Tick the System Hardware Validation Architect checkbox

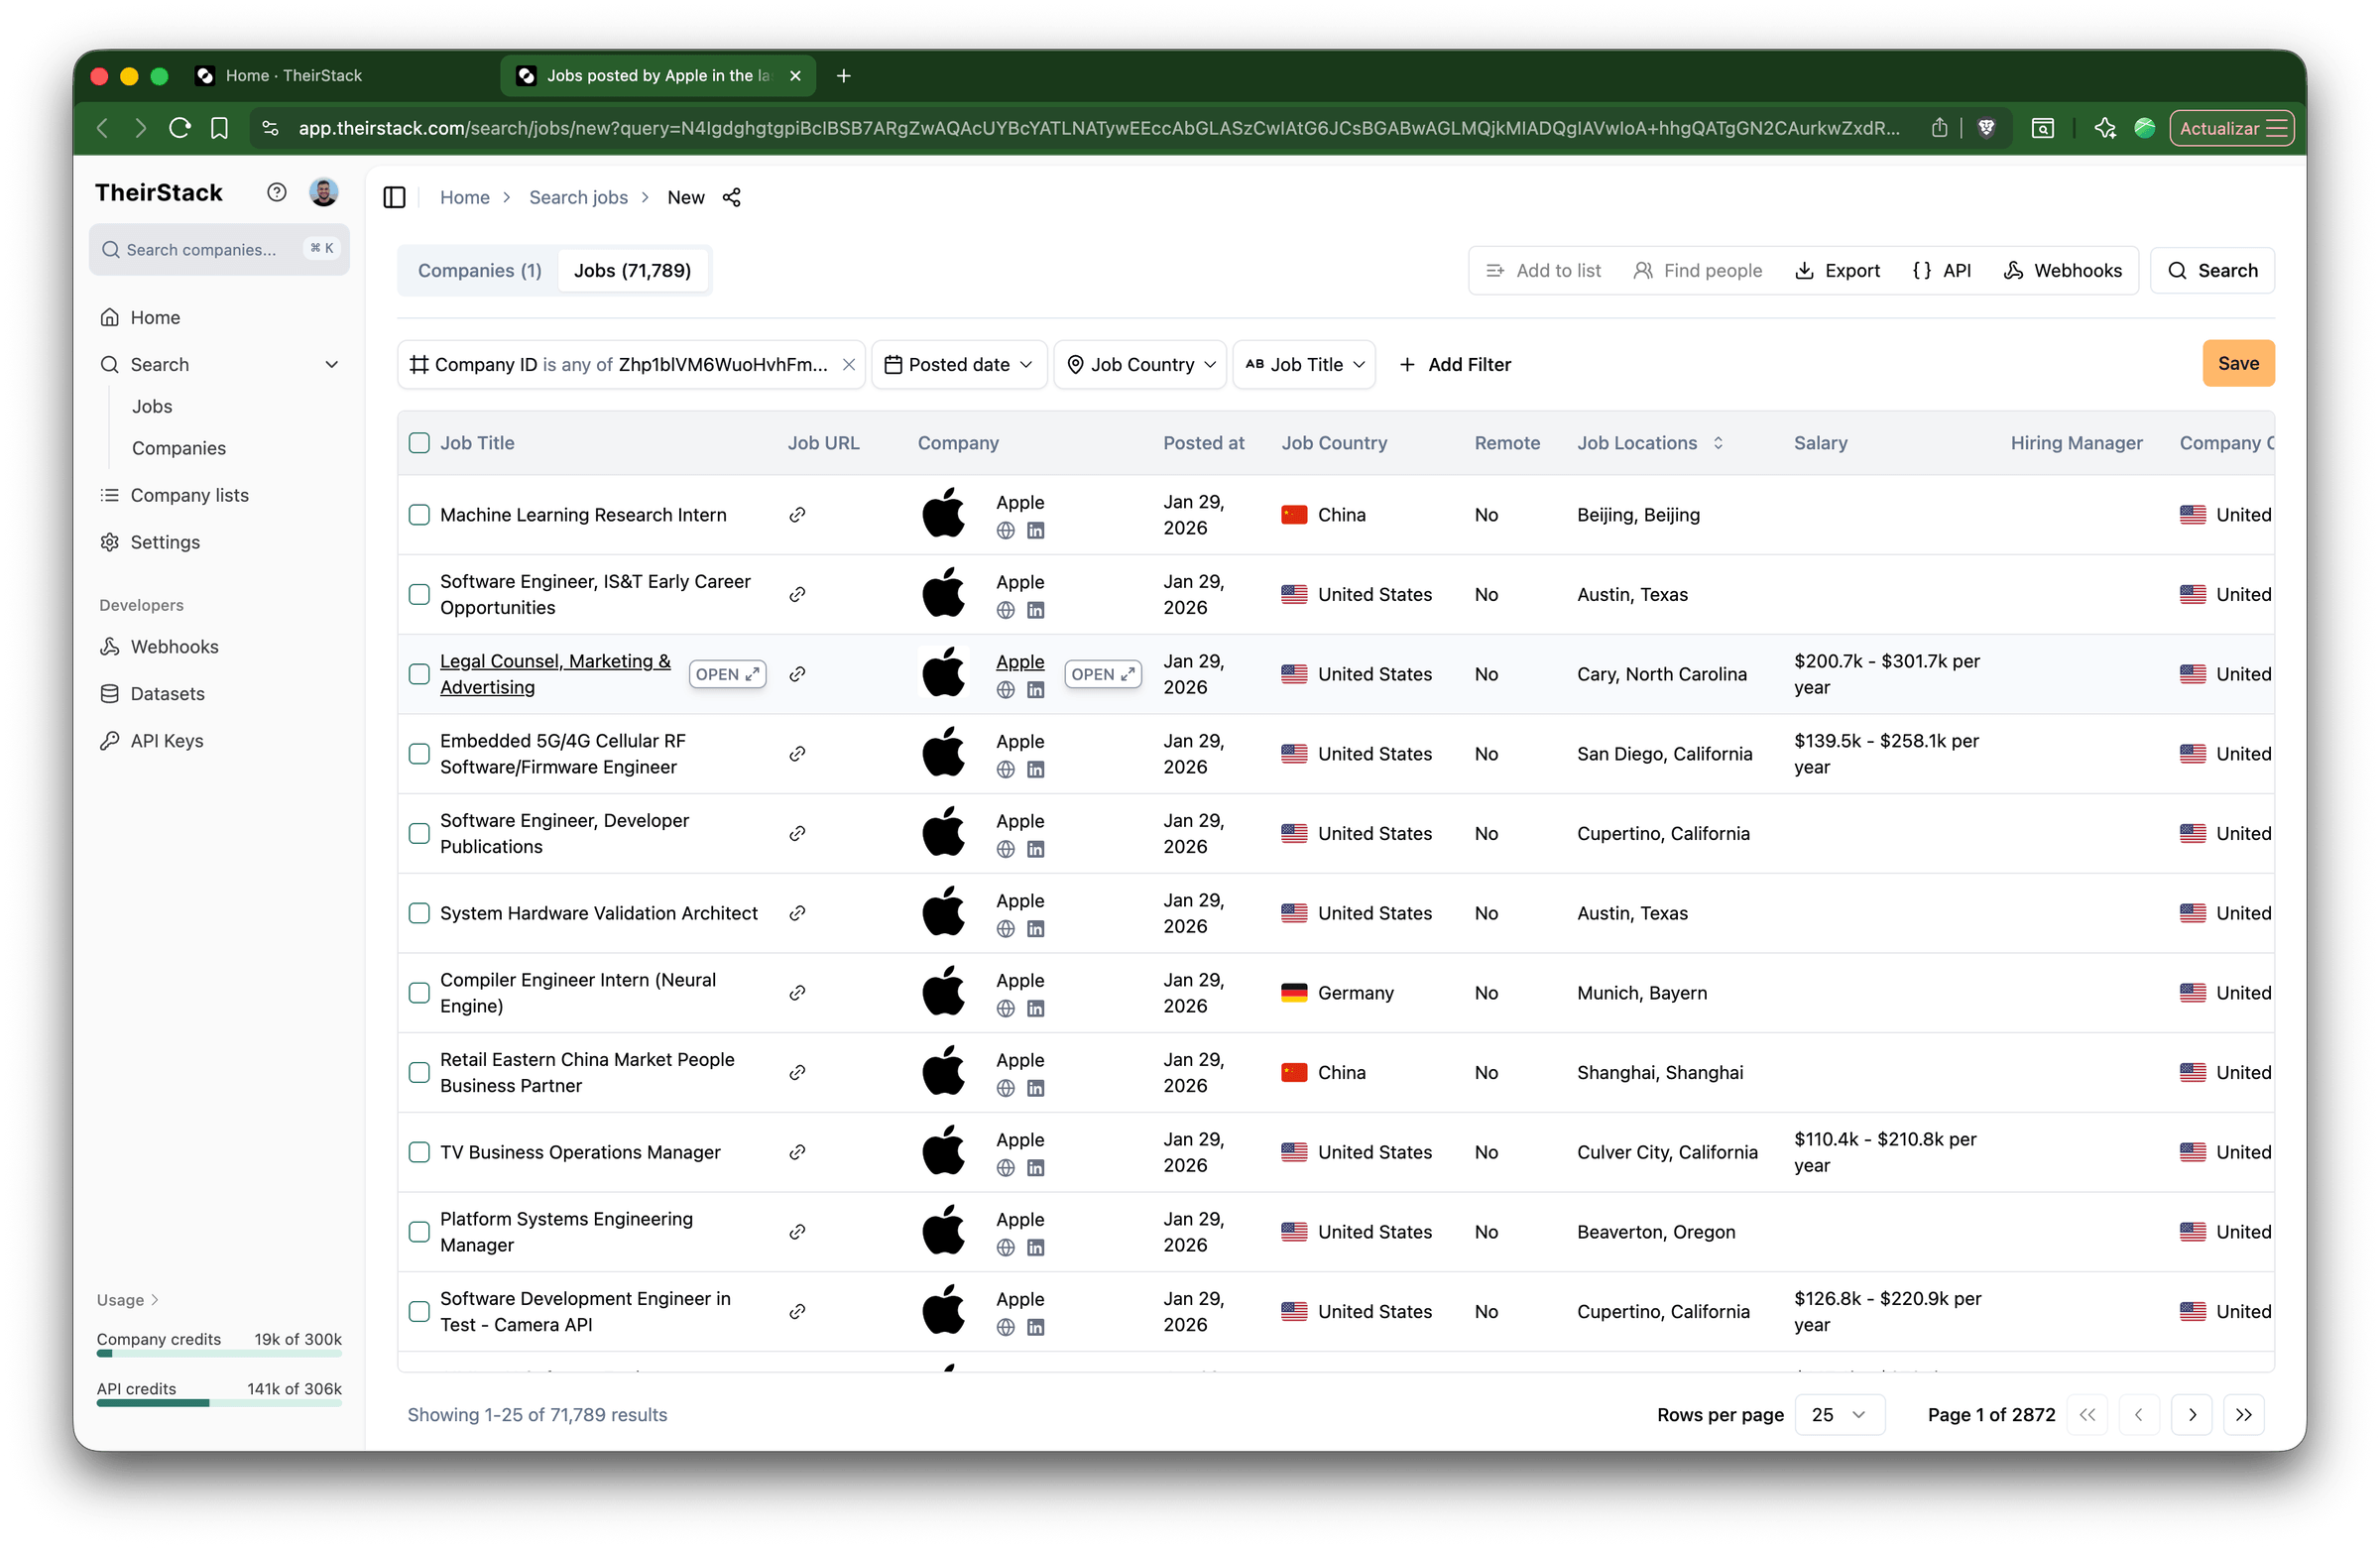tap(420, 913)
